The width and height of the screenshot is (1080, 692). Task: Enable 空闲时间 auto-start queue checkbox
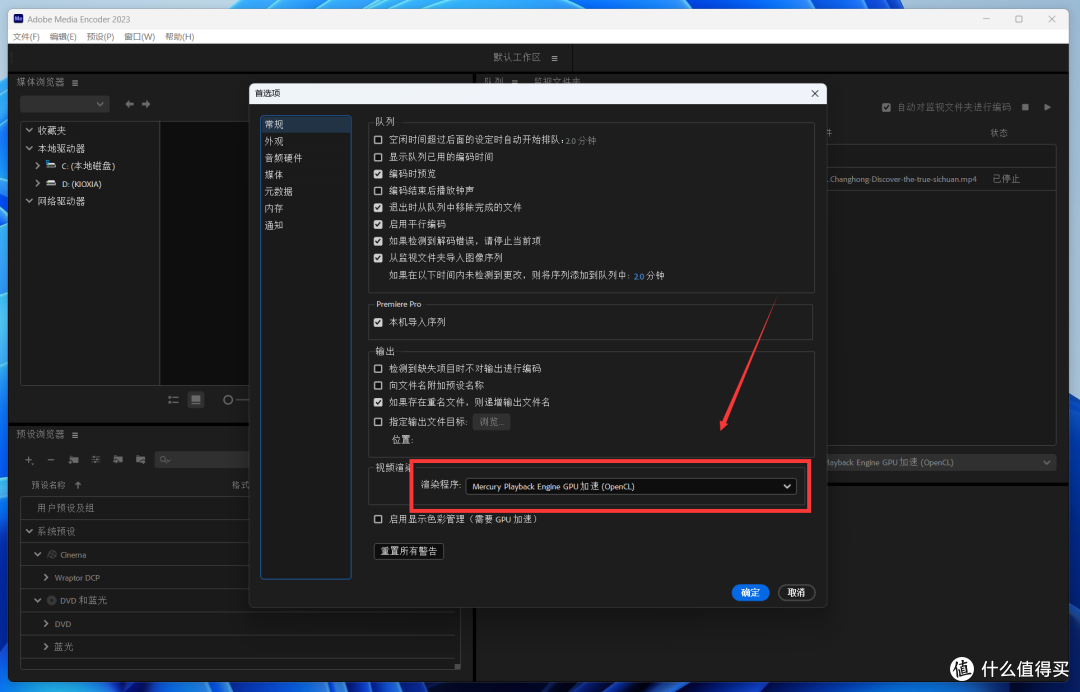pos(378,140)
